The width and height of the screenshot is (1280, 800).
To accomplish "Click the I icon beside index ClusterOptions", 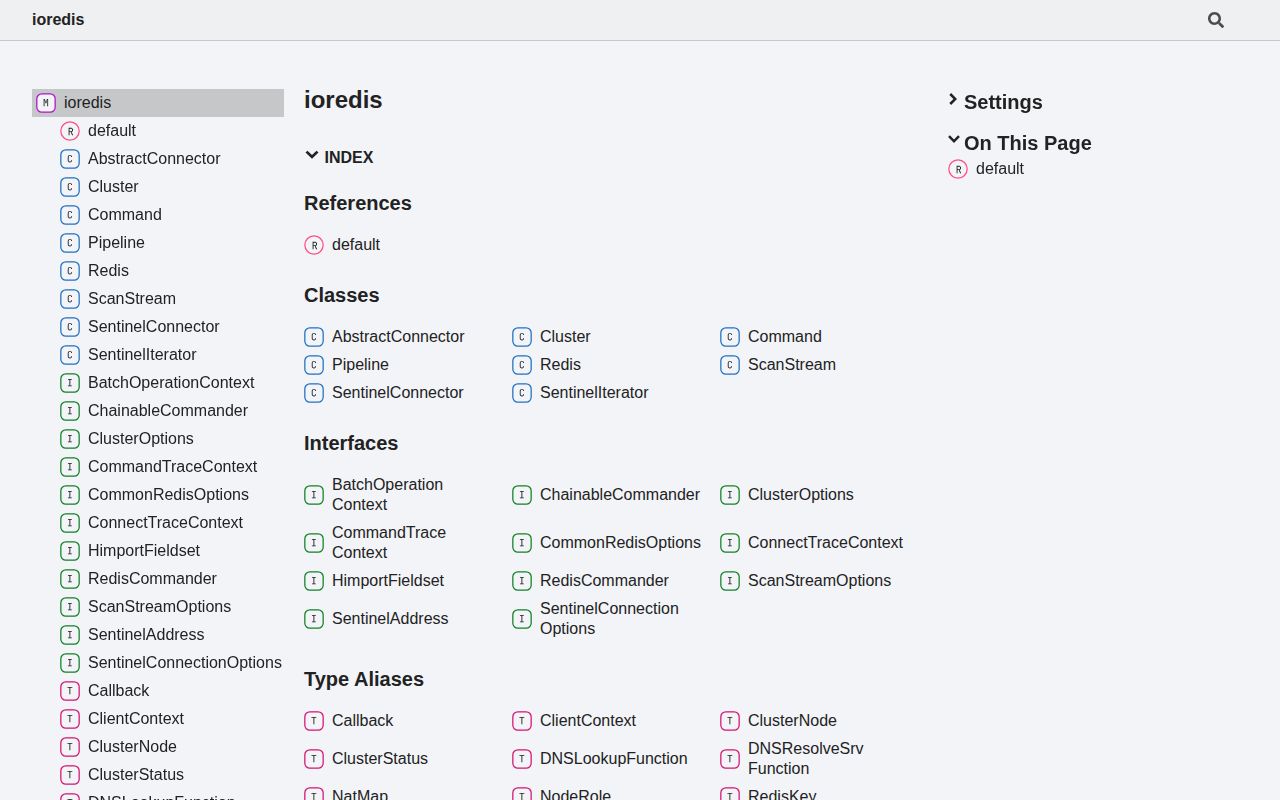I will click(x=730, y=495).
